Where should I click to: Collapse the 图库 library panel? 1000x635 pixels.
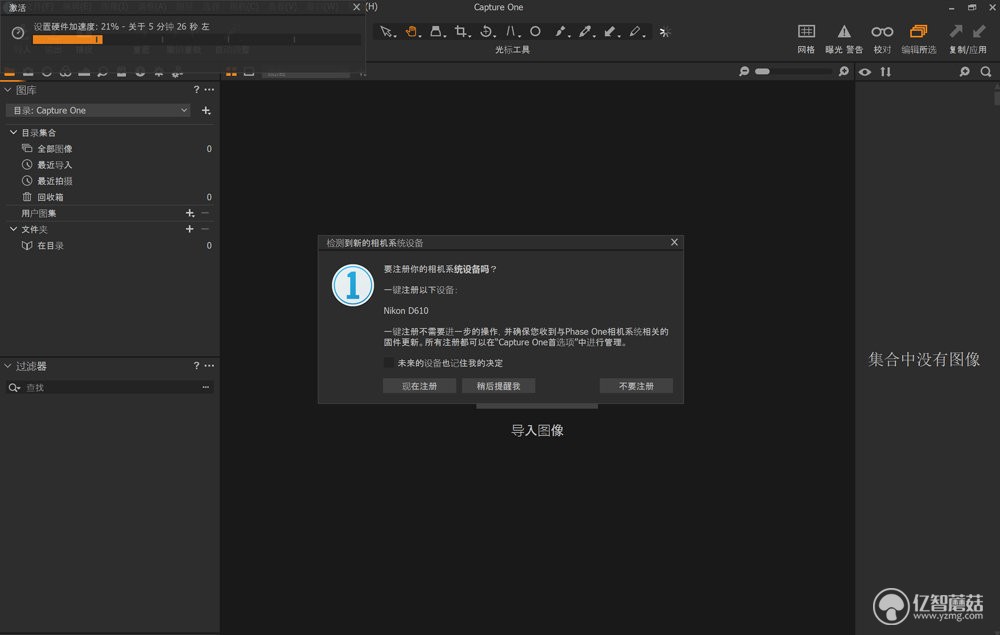8,90
